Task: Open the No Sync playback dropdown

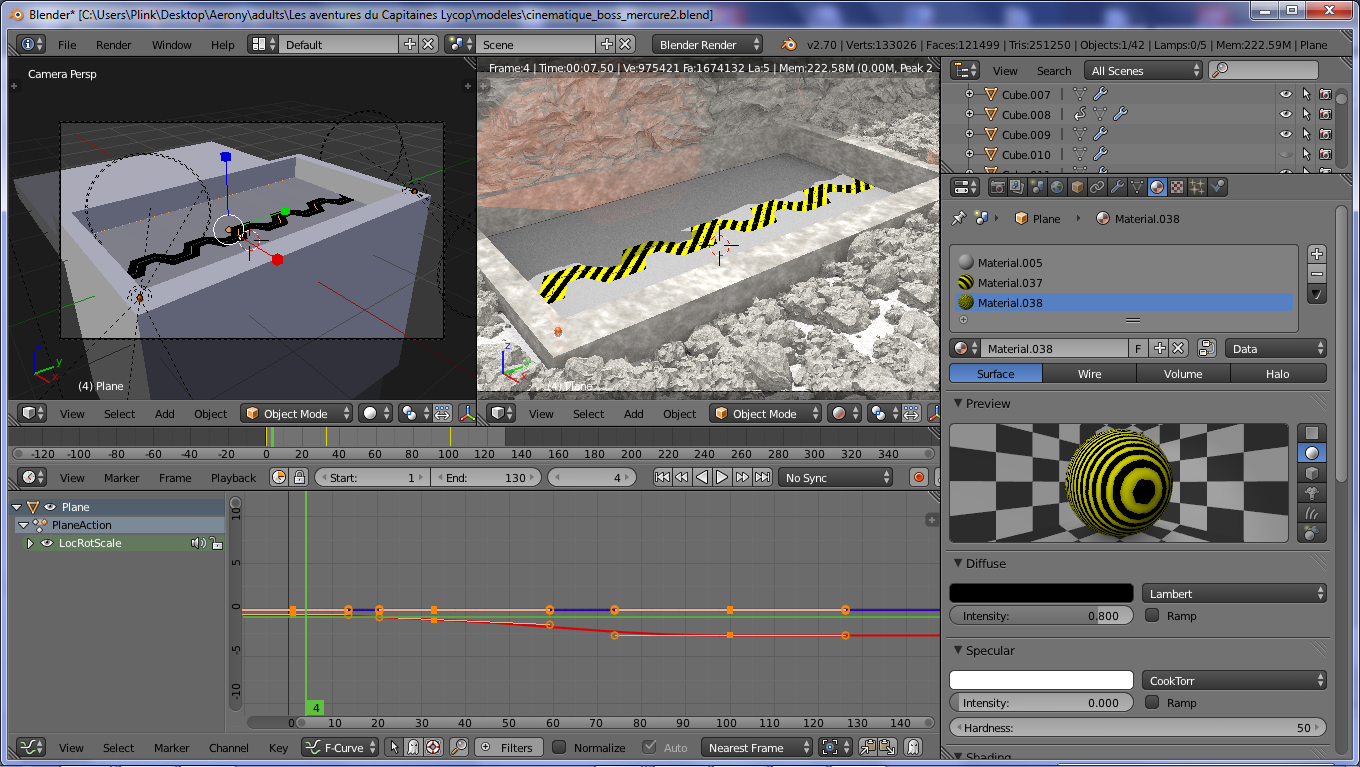Action: pos(835,477)
